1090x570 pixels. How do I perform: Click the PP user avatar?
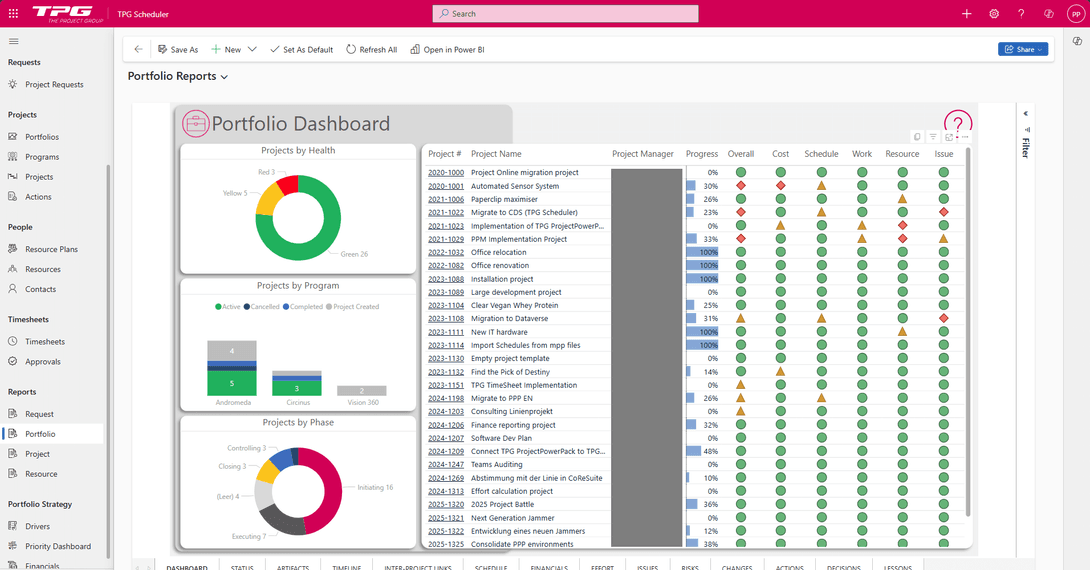(1076, 14)
